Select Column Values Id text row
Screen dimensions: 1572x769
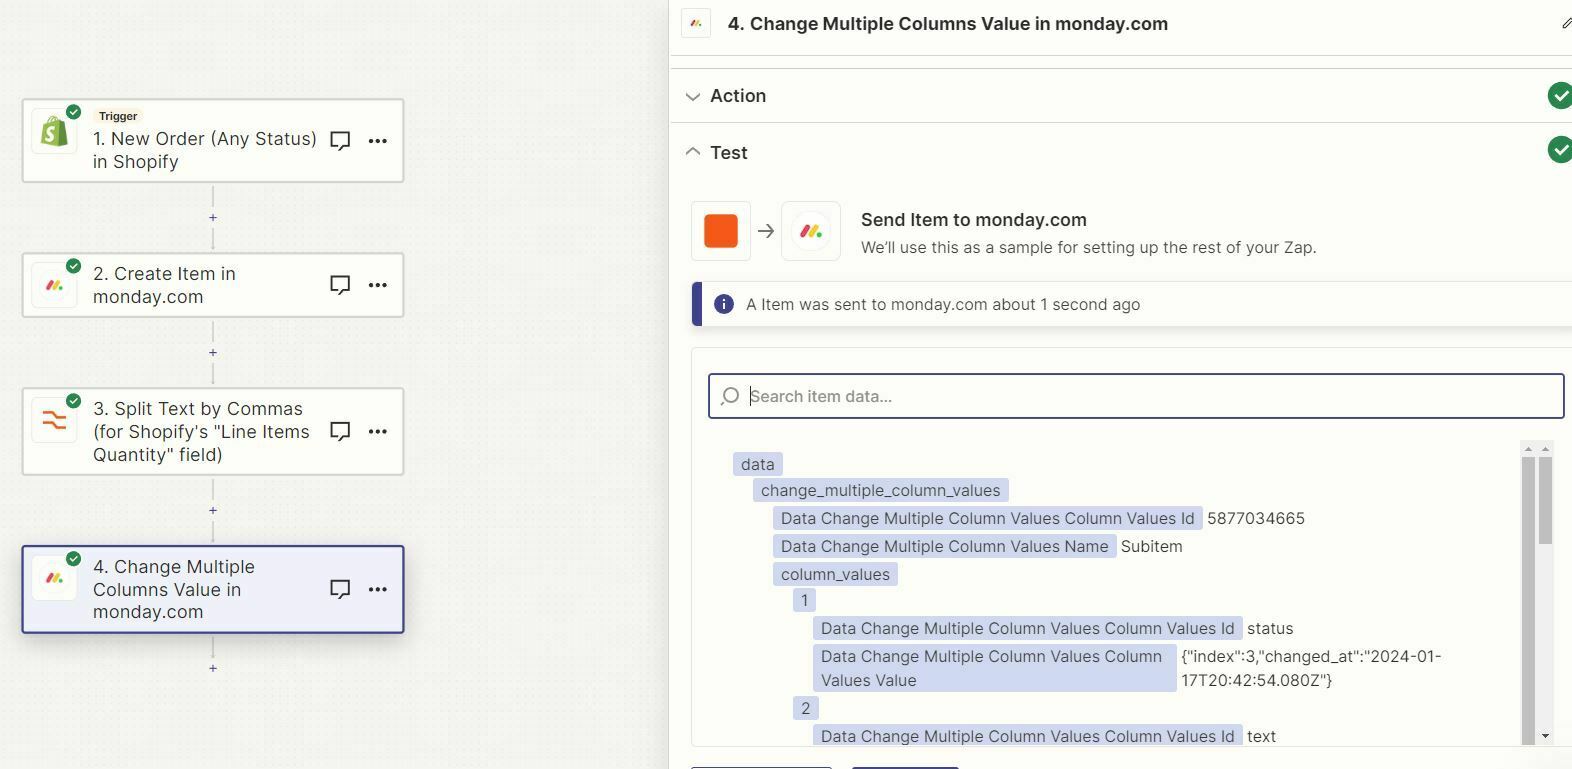click(x=1045, y=736)
